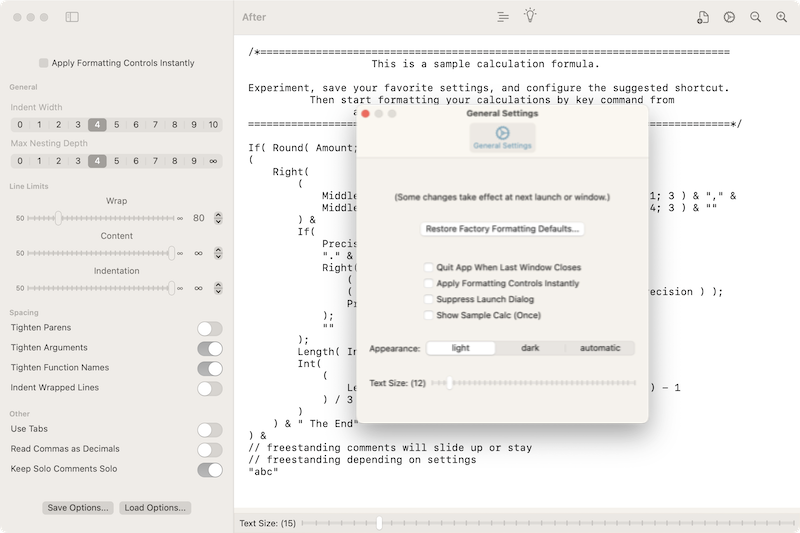
Task: Select the General Settings tab icon
Action: pyautogui.click(x=503, y=137)
